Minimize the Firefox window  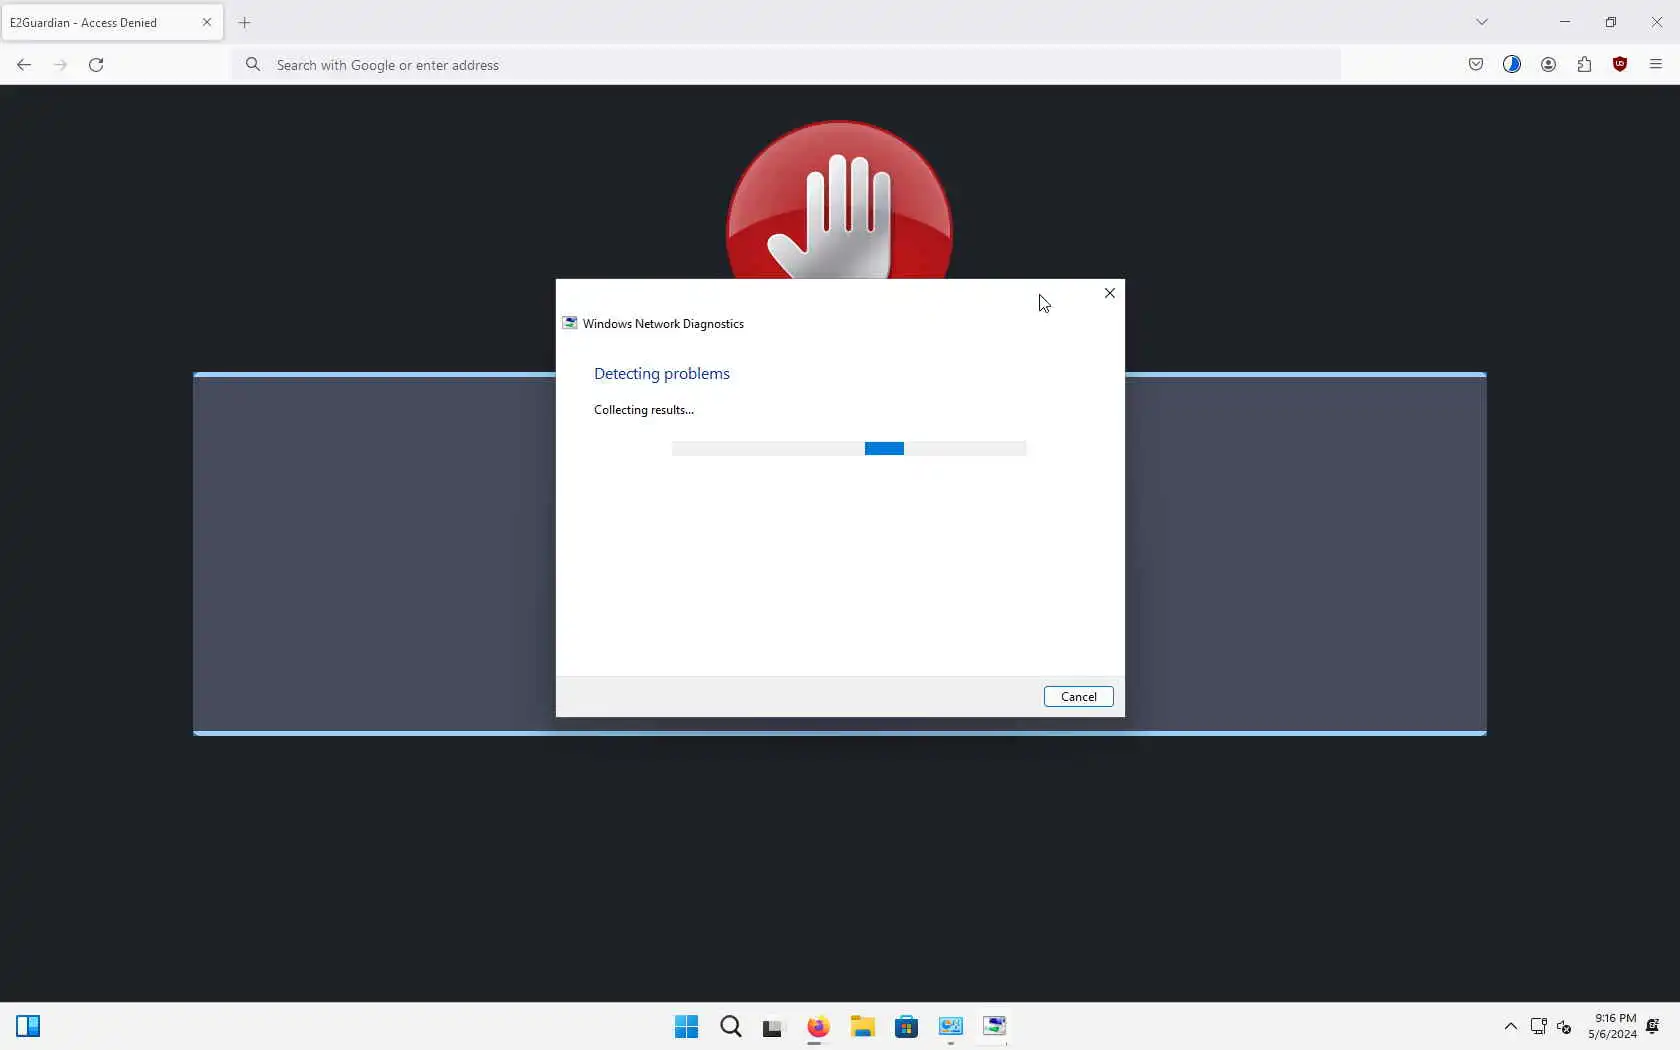[1565, 22]
